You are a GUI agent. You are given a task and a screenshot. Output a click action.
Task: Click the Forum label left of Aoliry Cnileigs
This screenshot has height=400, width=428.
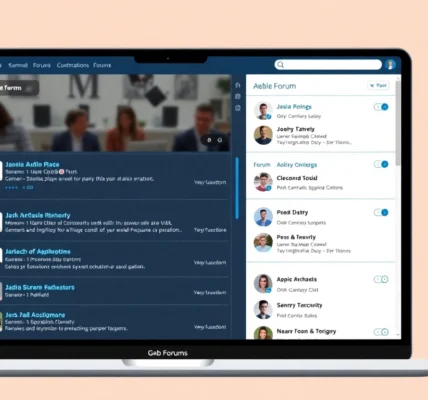pyautogui.click(x=262, y=165)
